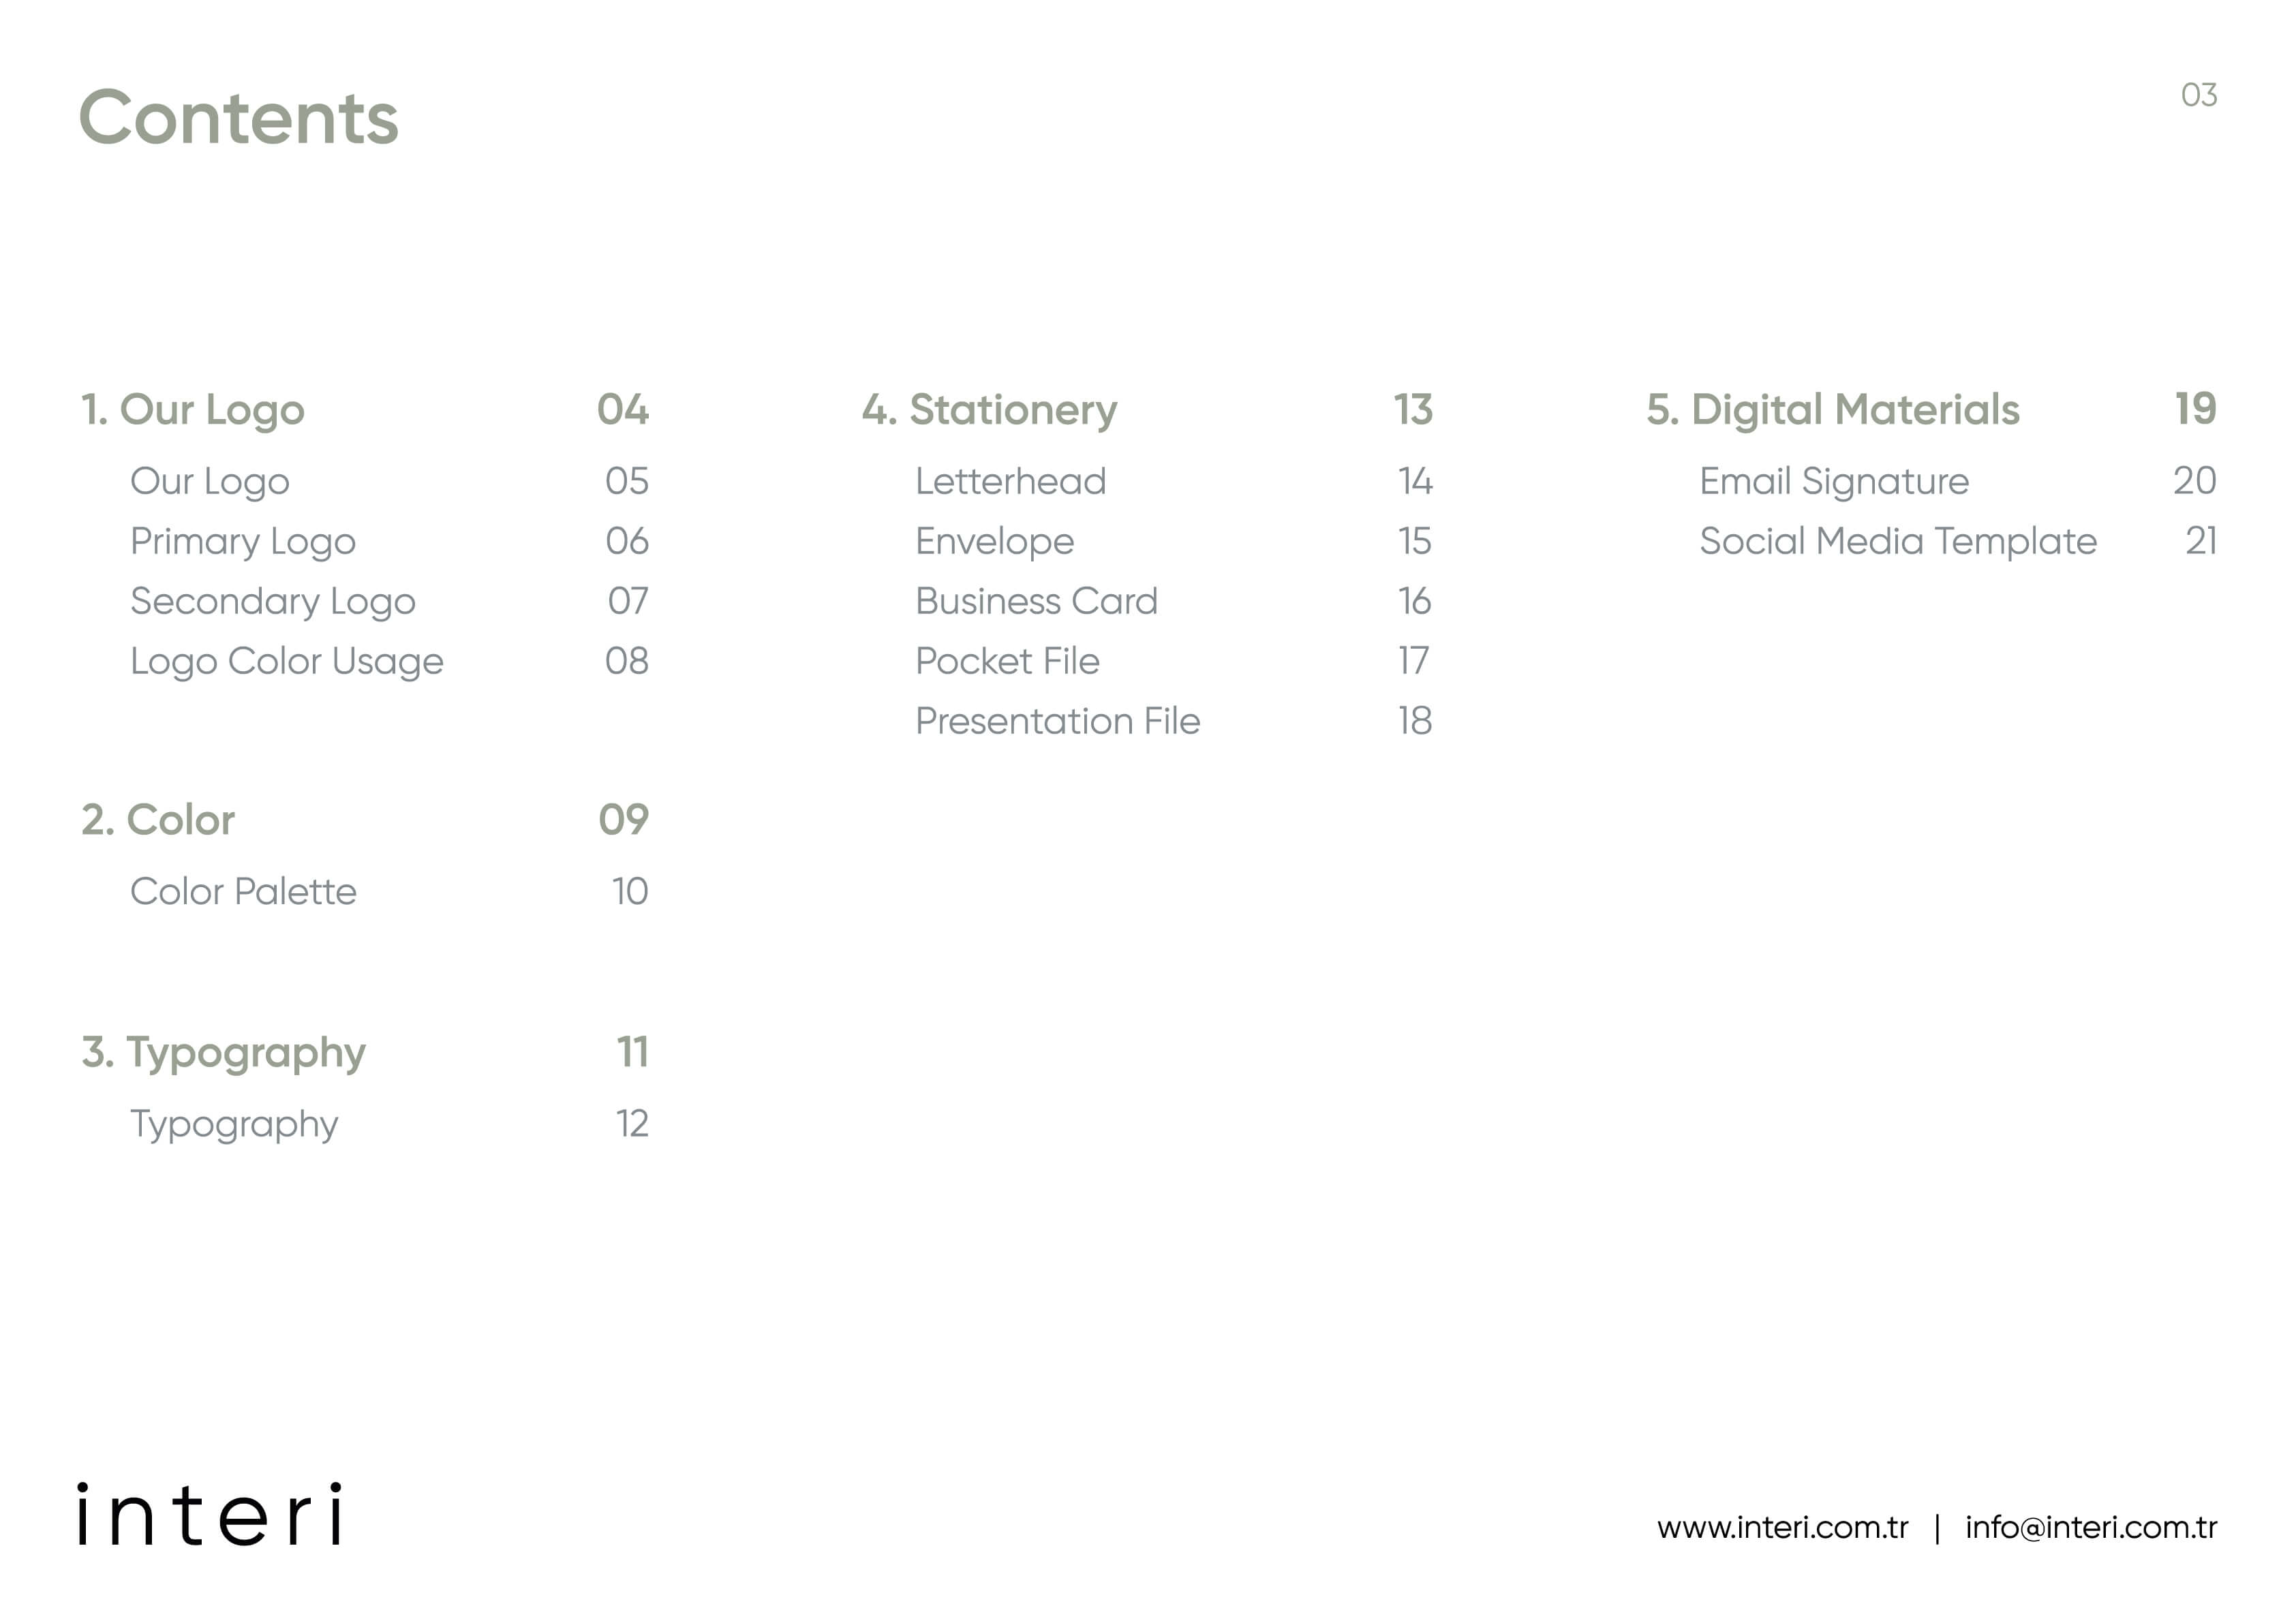Go to the Our Logo section heading
Image resolution: width=2296 pixels, height=1623 pixels.
(x=193, y=410)
